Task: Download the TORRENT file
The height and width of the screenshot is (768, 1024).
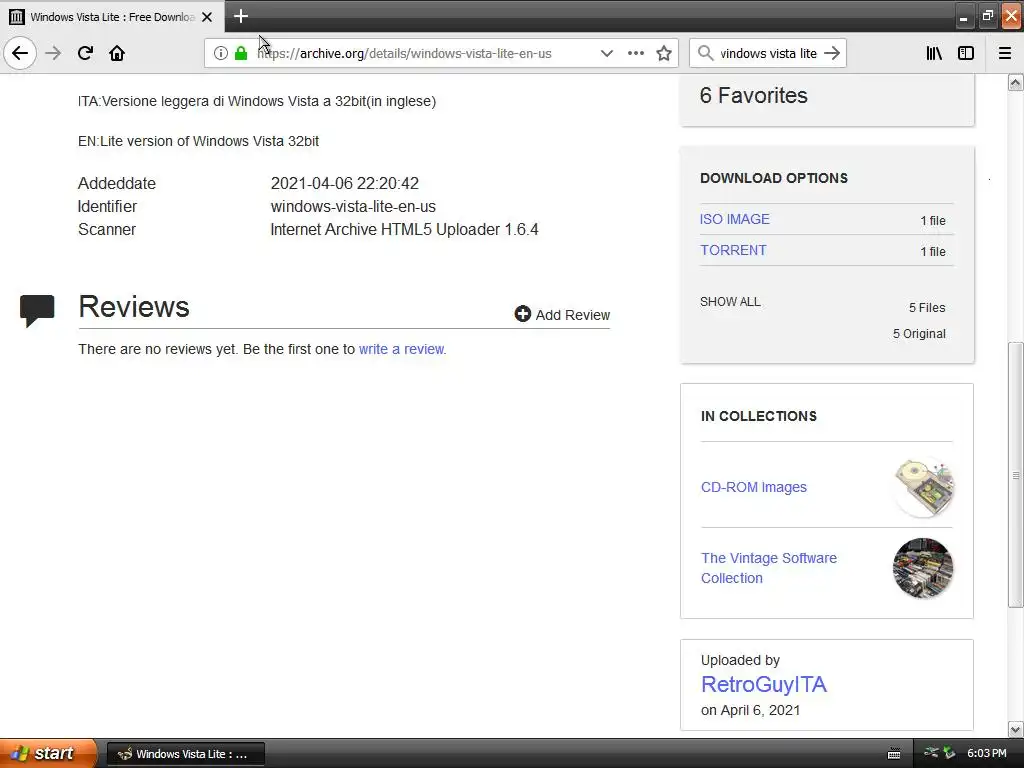Action: coord(733,250)
